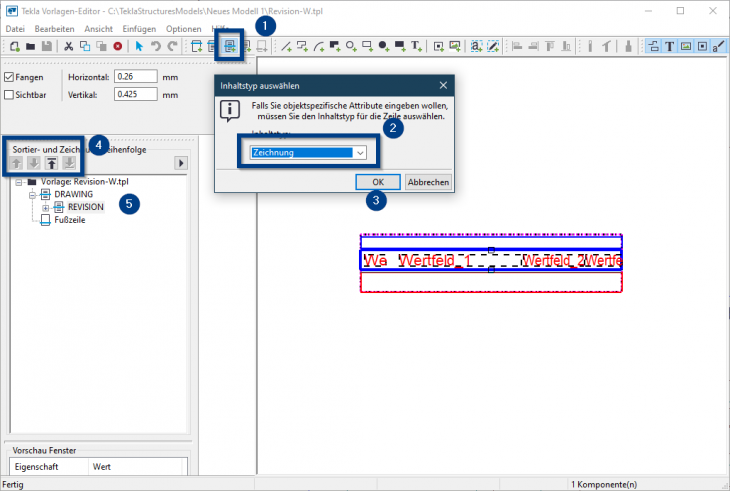Select the Arc drawing tool
Screen dimensions: 730x491
(x=318, y=46)
